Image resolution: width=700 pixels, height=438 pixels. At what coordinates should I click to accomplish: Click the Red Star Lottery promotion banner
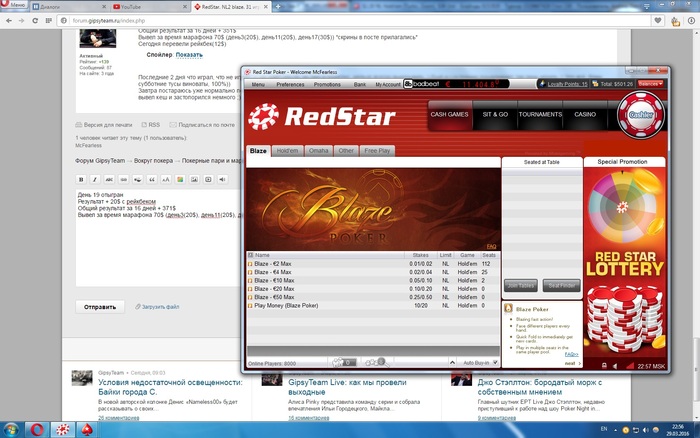625,263
